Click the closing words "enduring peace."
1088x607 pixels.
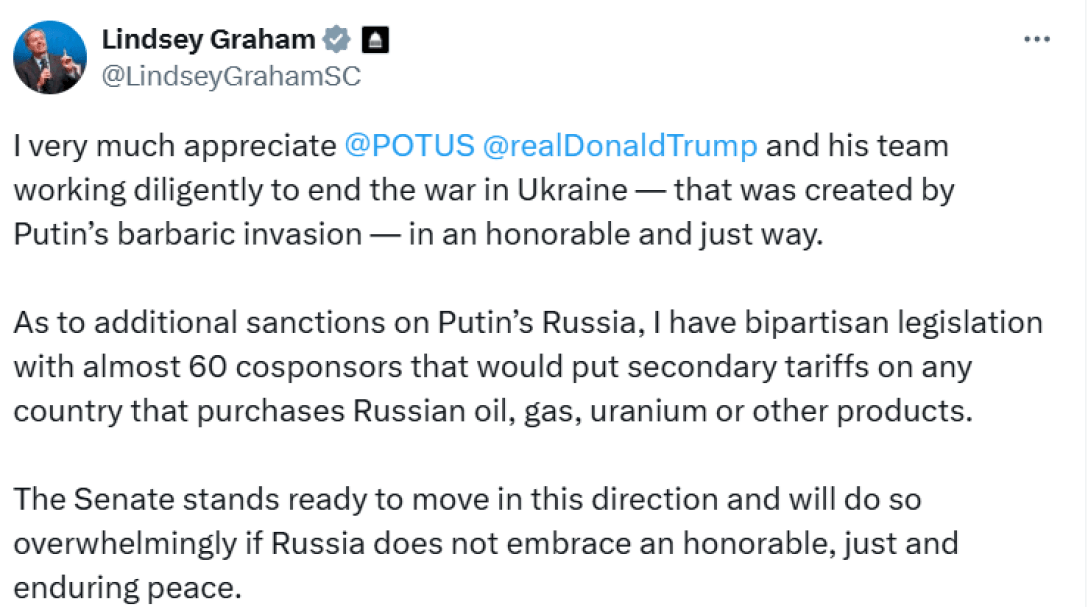pos(128,588)
